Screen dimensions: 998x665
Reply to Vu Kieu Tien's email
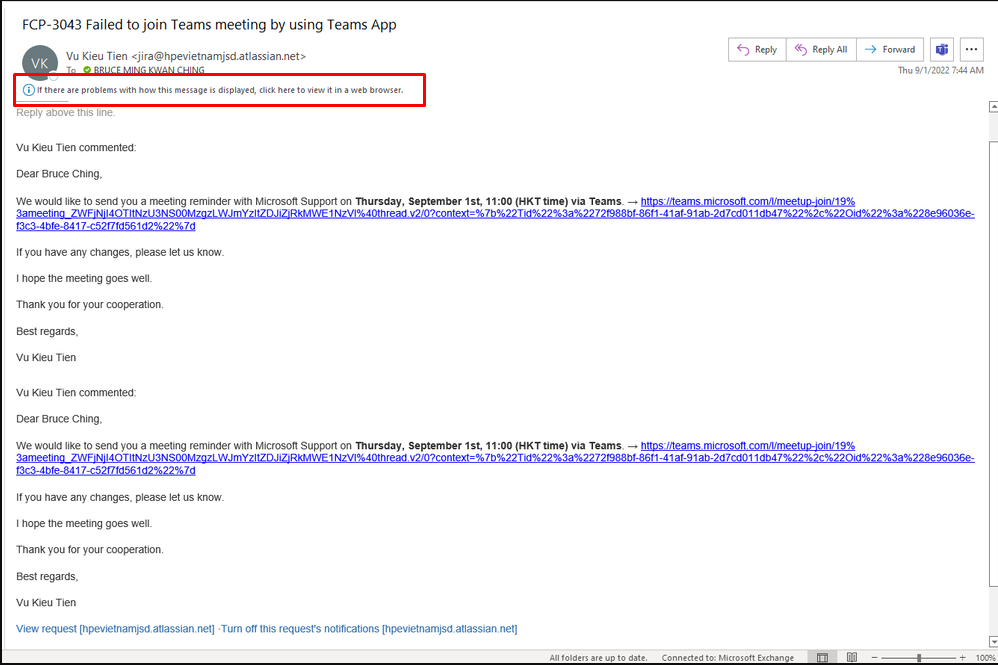pos(757,50)
